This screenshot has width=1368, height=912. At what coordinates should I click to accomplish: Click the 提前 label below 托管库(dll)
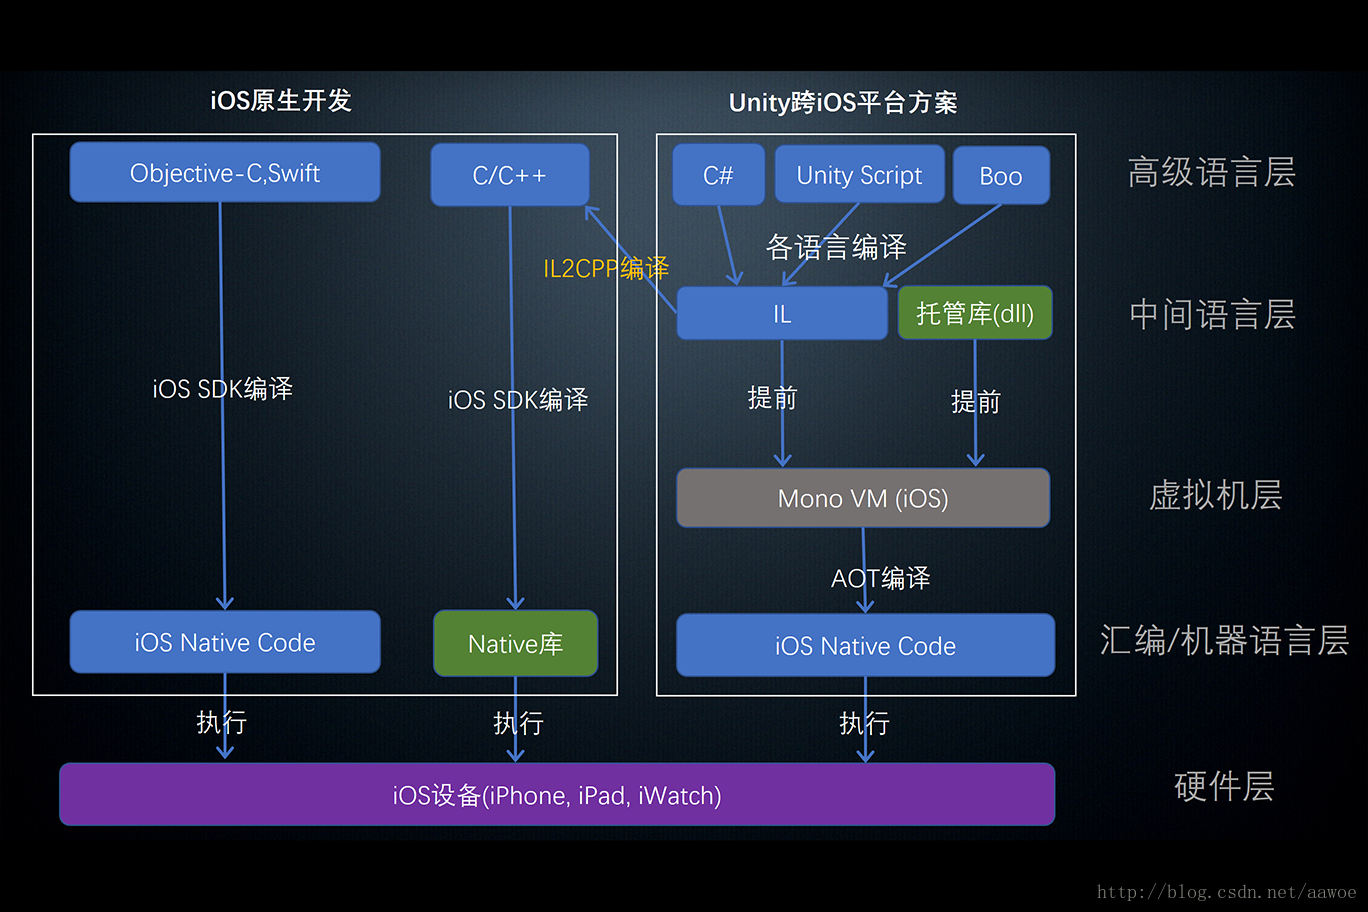(976, 402)
